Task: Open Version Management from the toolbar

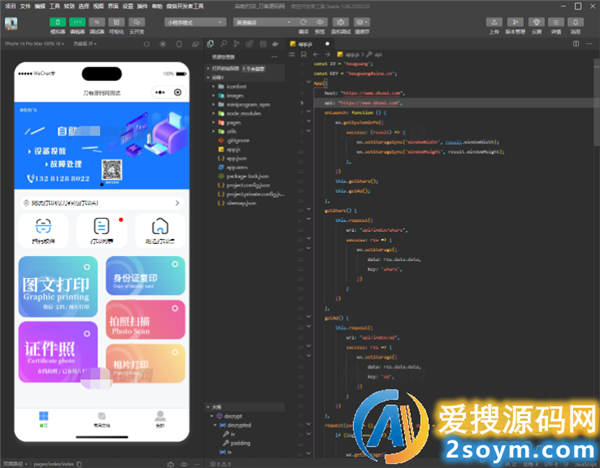Action: 517,21
